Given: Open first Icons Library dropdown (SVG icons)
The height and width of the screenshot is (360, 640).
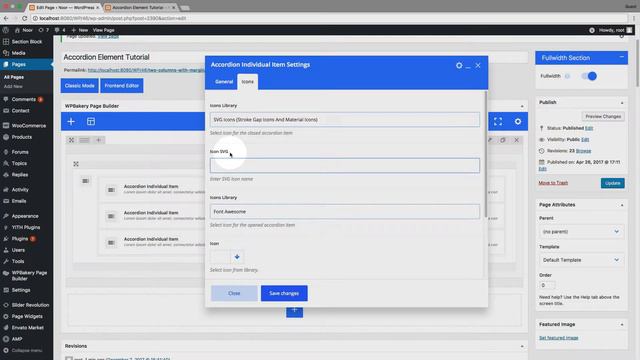Looking at the screenshot, I should point(345,120).
